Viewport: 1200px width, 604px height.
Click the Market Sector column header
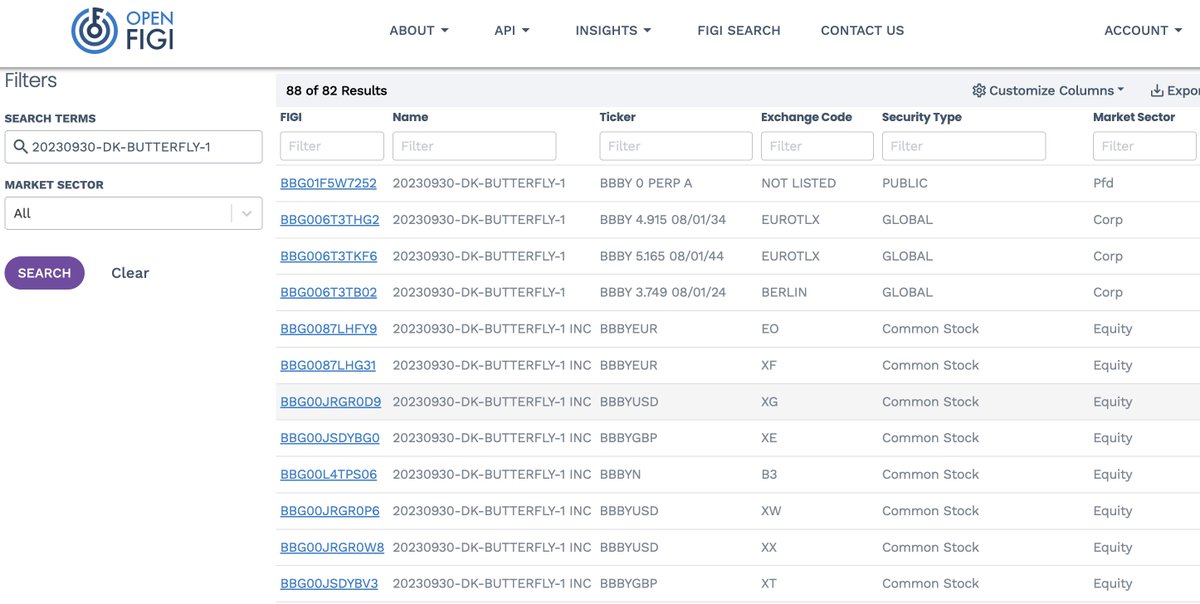(x=1134, y=117)
